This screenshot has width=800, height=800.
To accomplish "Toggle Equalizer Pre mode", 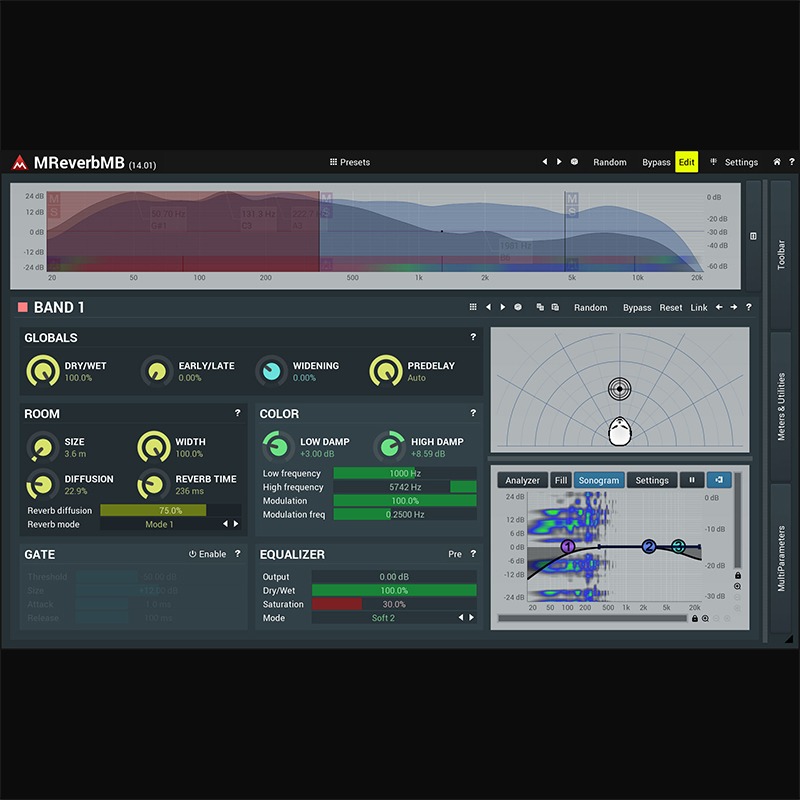I will 455,554.
